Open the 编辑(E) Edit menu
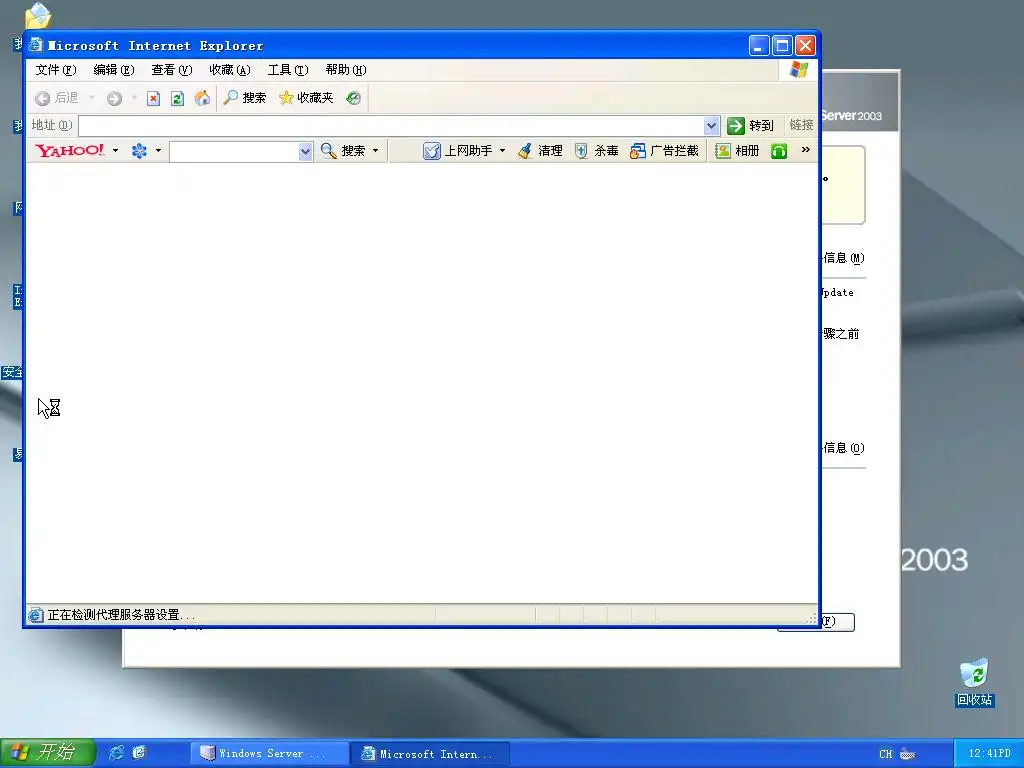 (114, 70)
